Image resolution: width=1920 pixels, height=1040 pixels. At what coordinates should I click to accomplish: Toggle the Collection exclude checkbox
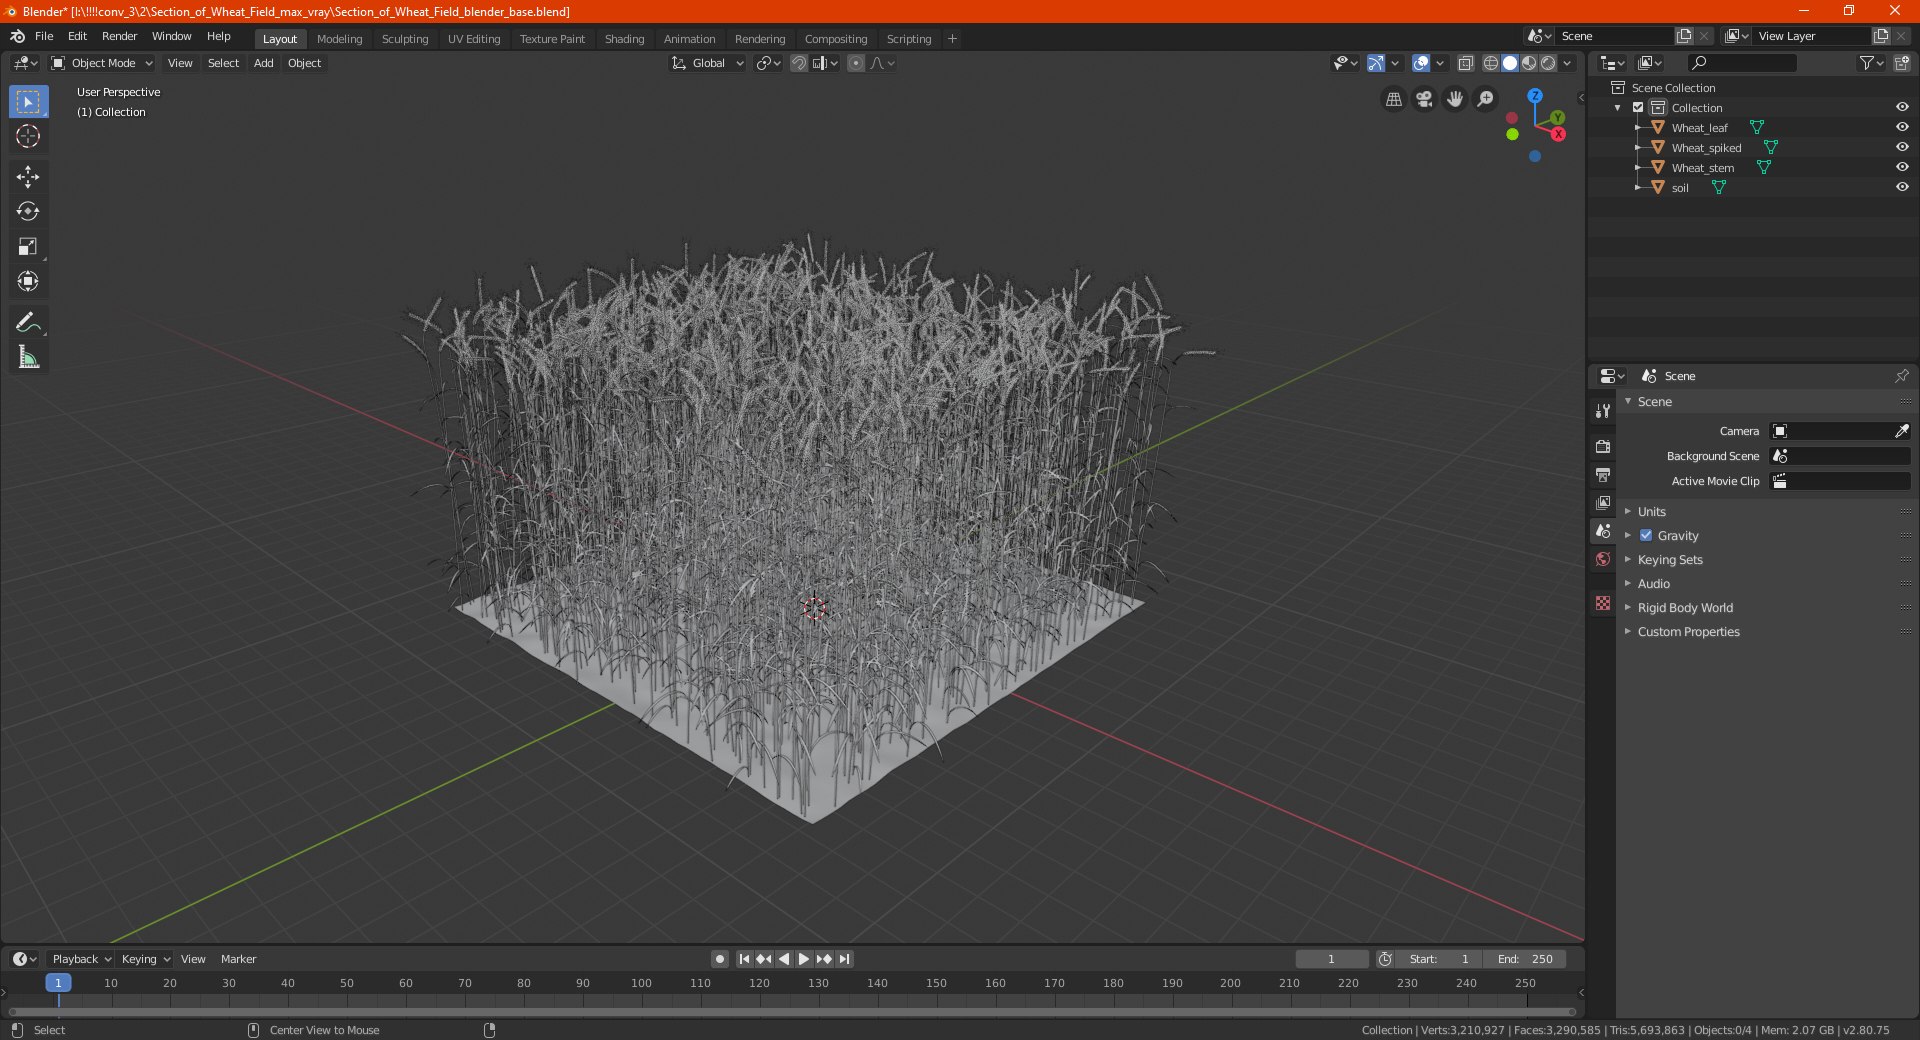pos(1638,108)
